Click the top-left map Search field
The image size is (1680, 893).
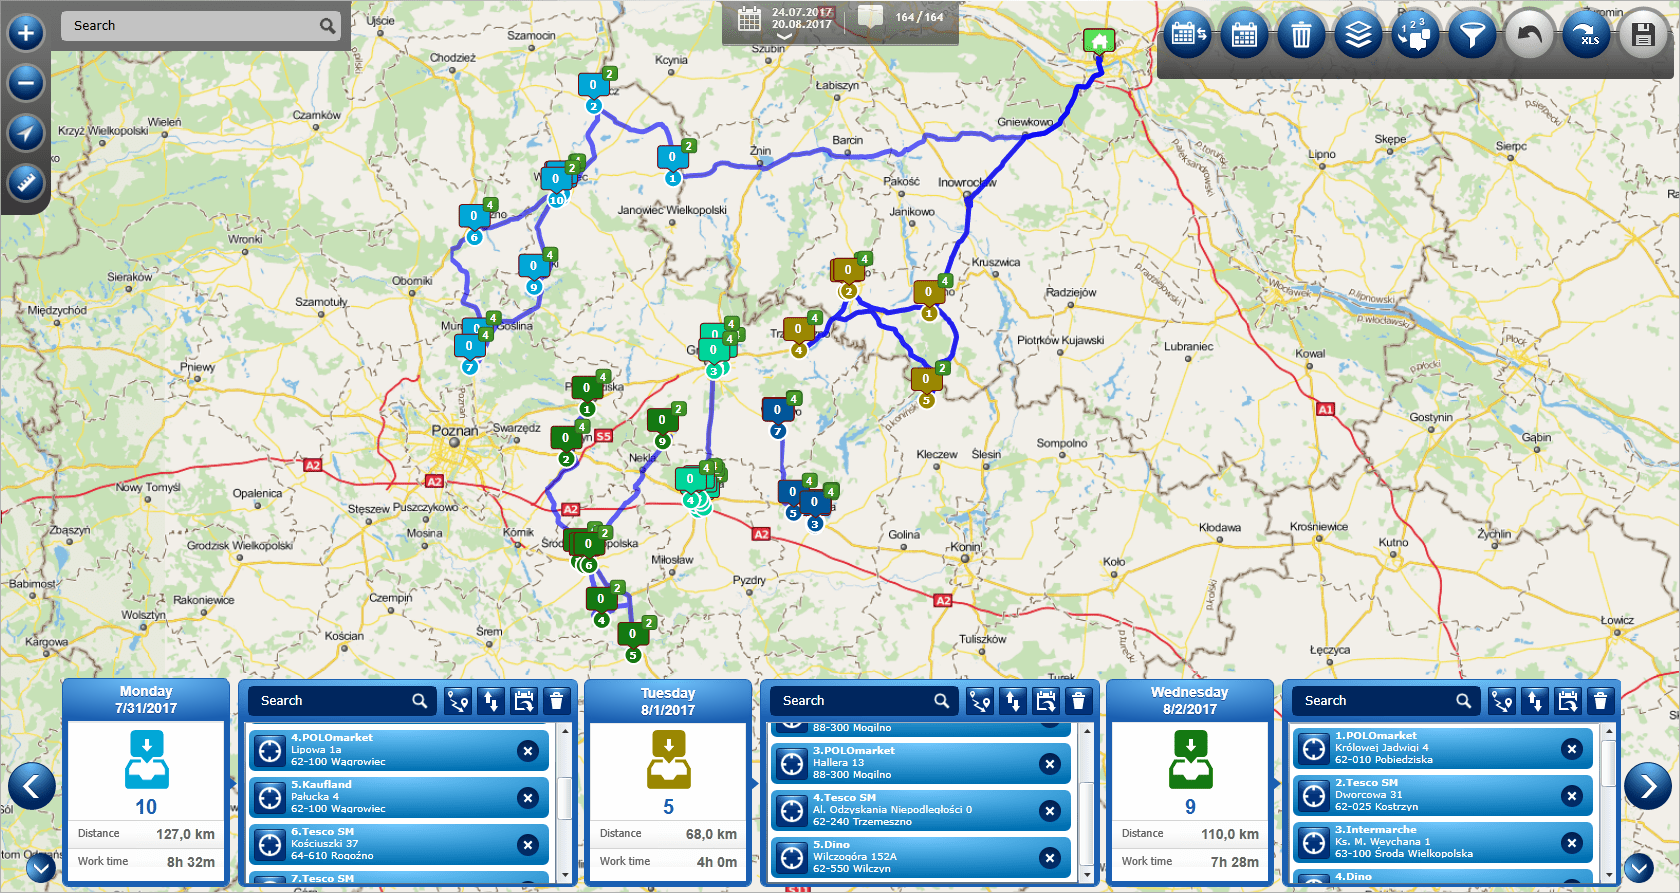click(x=190, y=26)
